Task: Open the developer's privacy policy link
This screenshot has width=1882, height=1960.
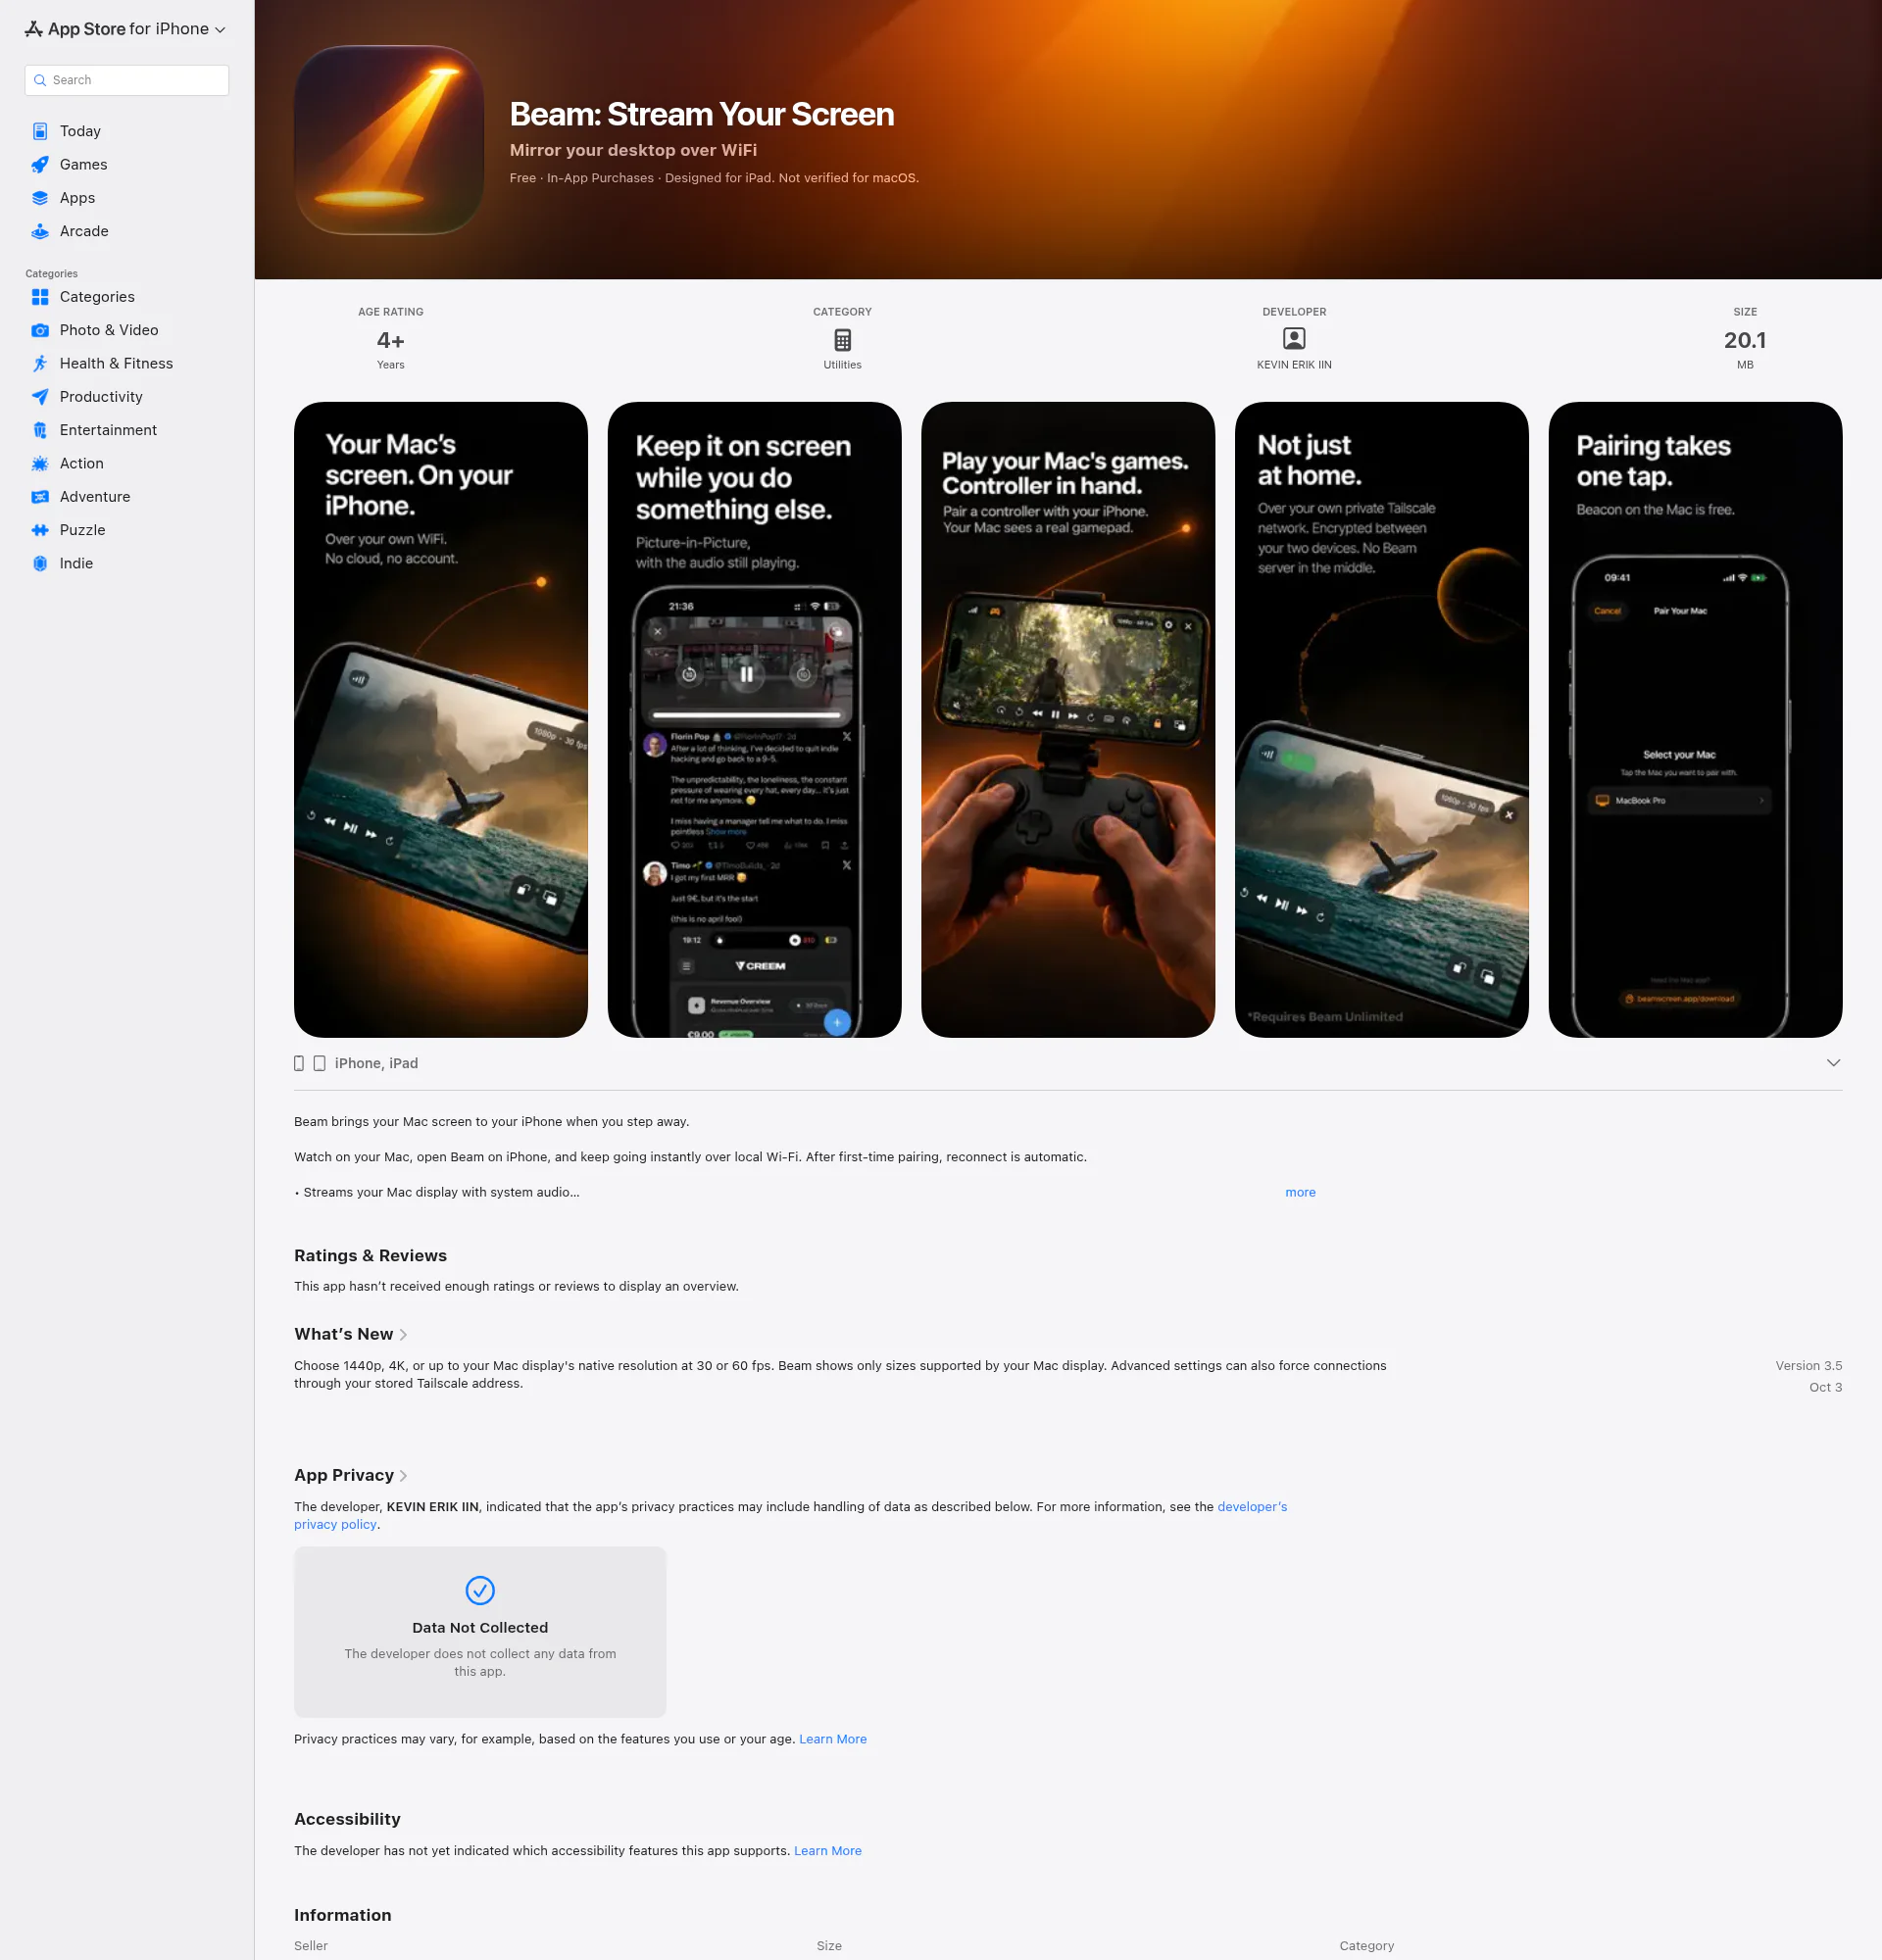Action: click(x=1252, y=1507)
